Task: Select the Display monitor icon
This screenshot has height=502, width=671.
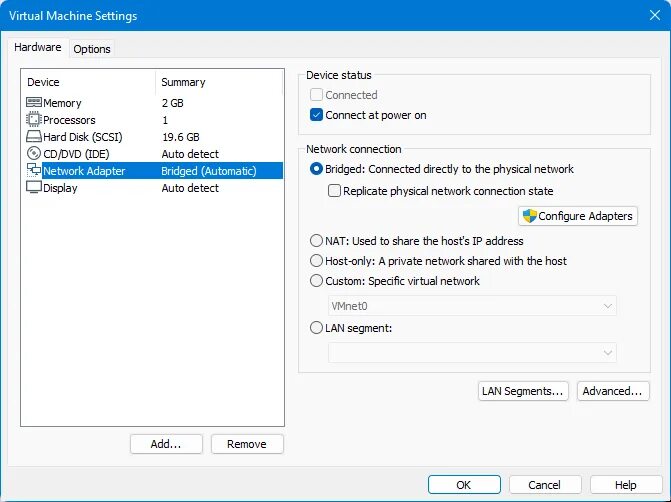Action: [34, 187]
